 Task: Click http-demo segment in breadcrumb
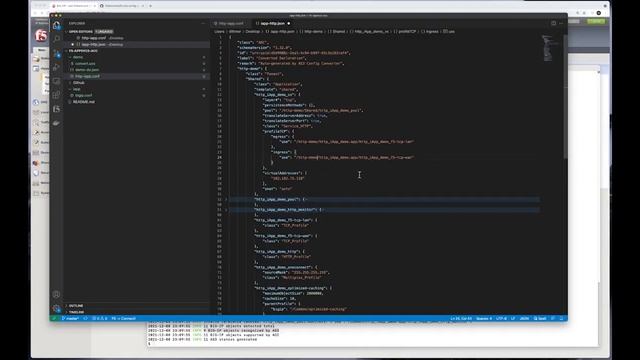(x=311, y=31)
